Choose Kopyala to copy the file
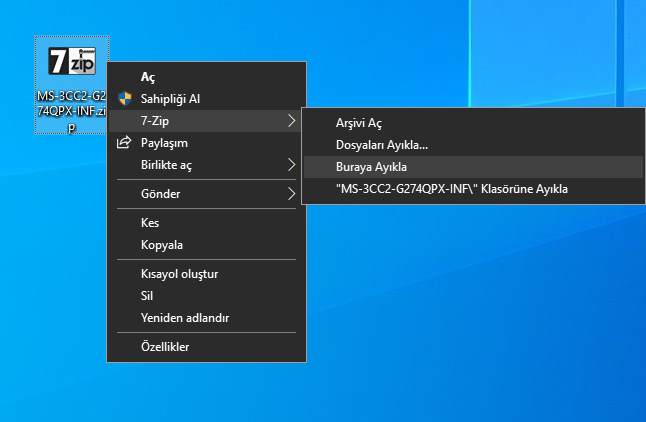646x422 pixels. pyautogui.click(x=206, y=245)
